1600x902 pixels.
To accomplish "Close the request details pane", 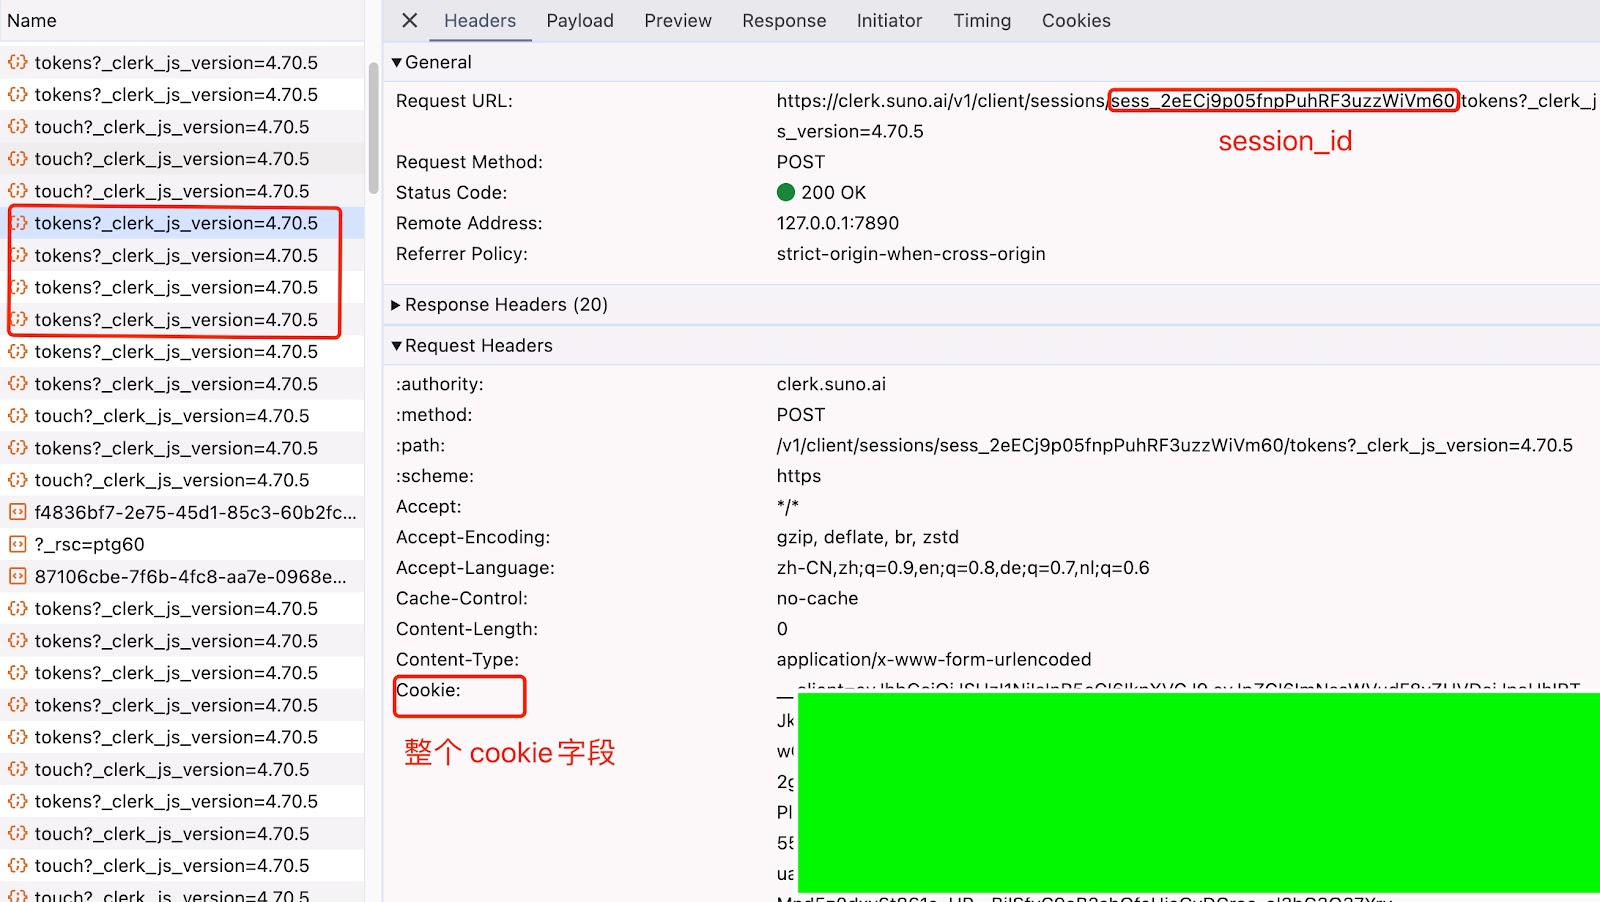I will pyautogui.click(x=409, y=20).
